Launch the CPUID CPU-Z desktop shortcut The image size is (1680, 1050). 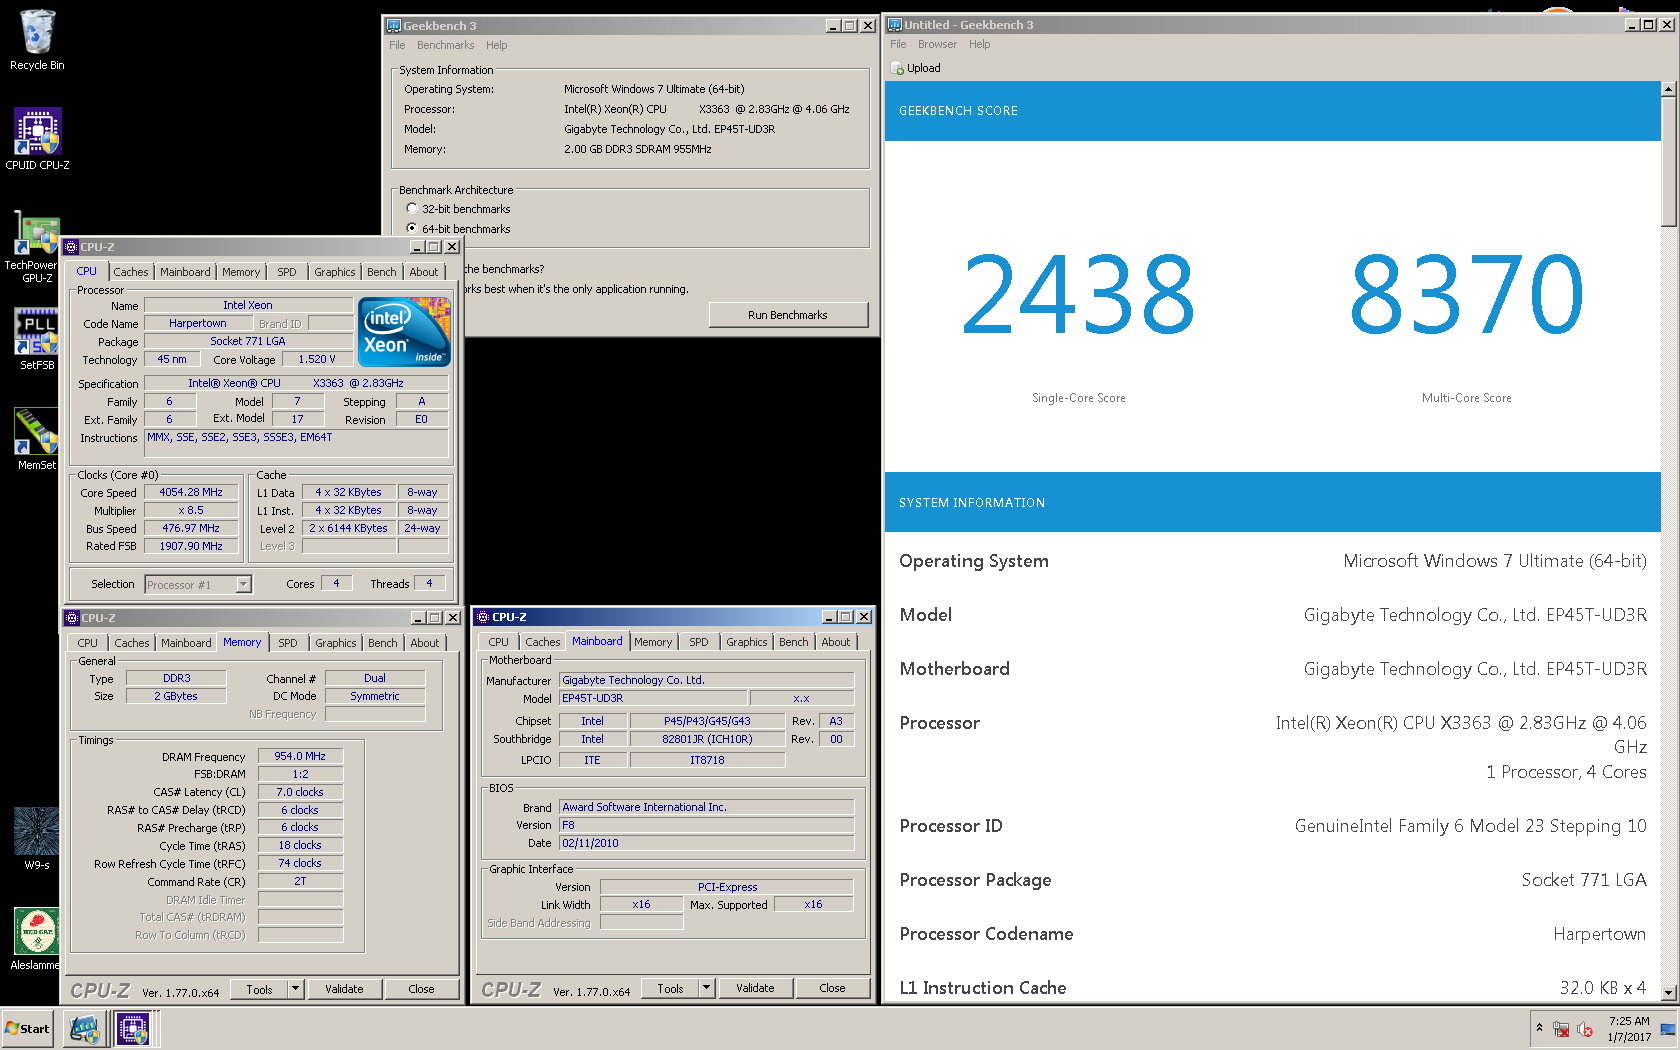(x=37, y=139)
